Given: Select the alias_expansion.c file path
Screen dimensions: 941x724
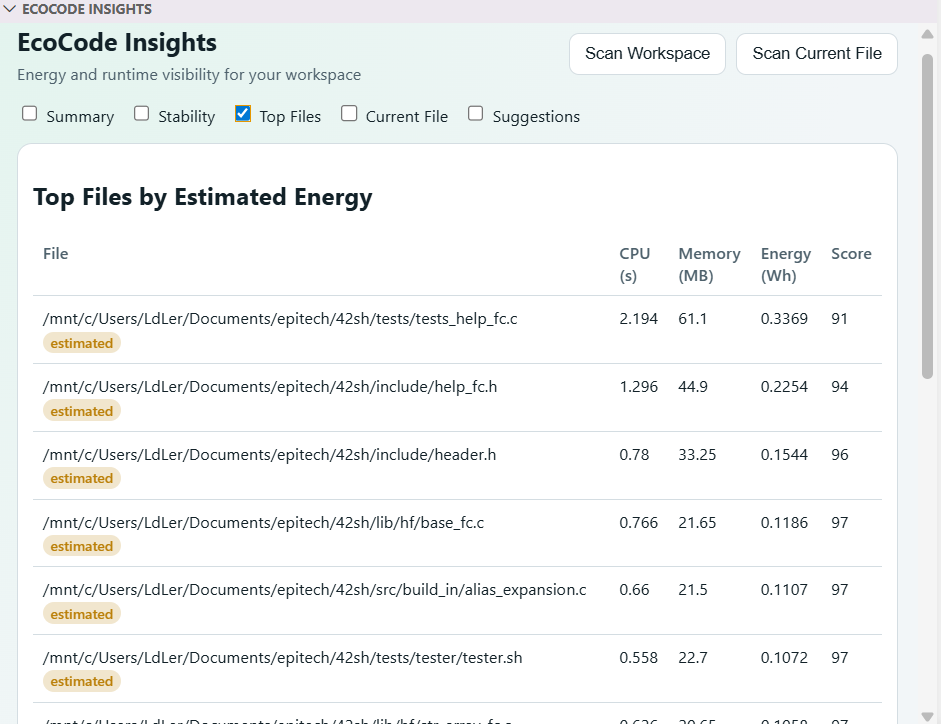Looking at the screenshot, I should click(314, 590).
